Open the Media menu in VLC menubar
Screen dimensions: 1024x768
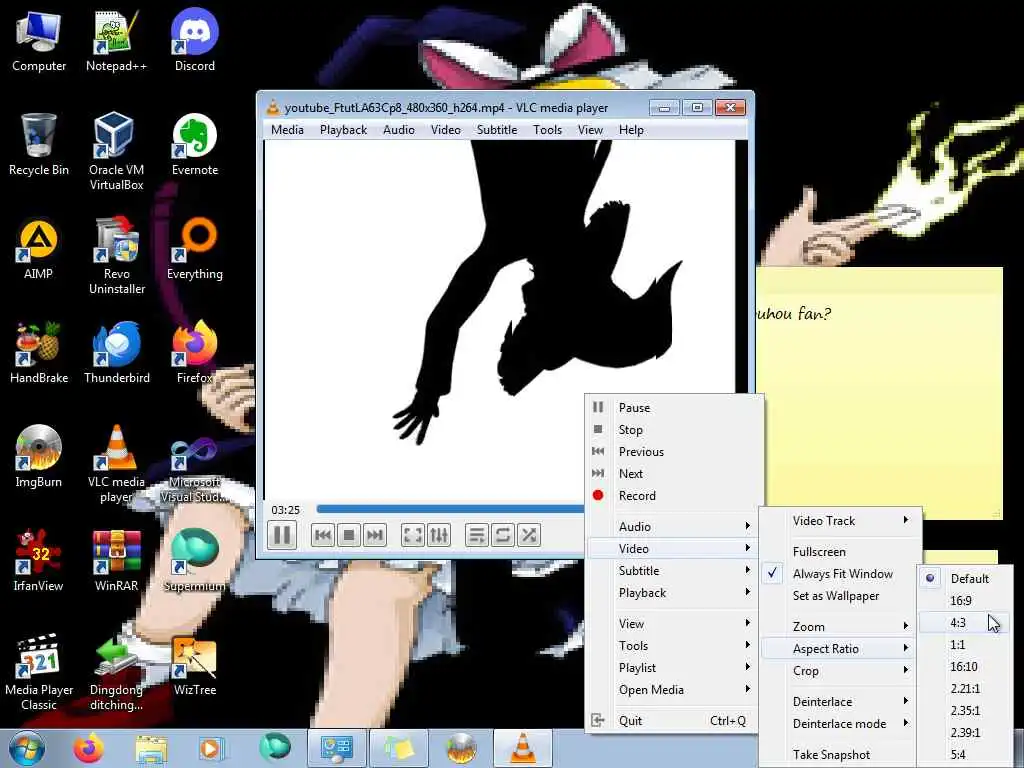pyautogui.click(x=287, y=129)
